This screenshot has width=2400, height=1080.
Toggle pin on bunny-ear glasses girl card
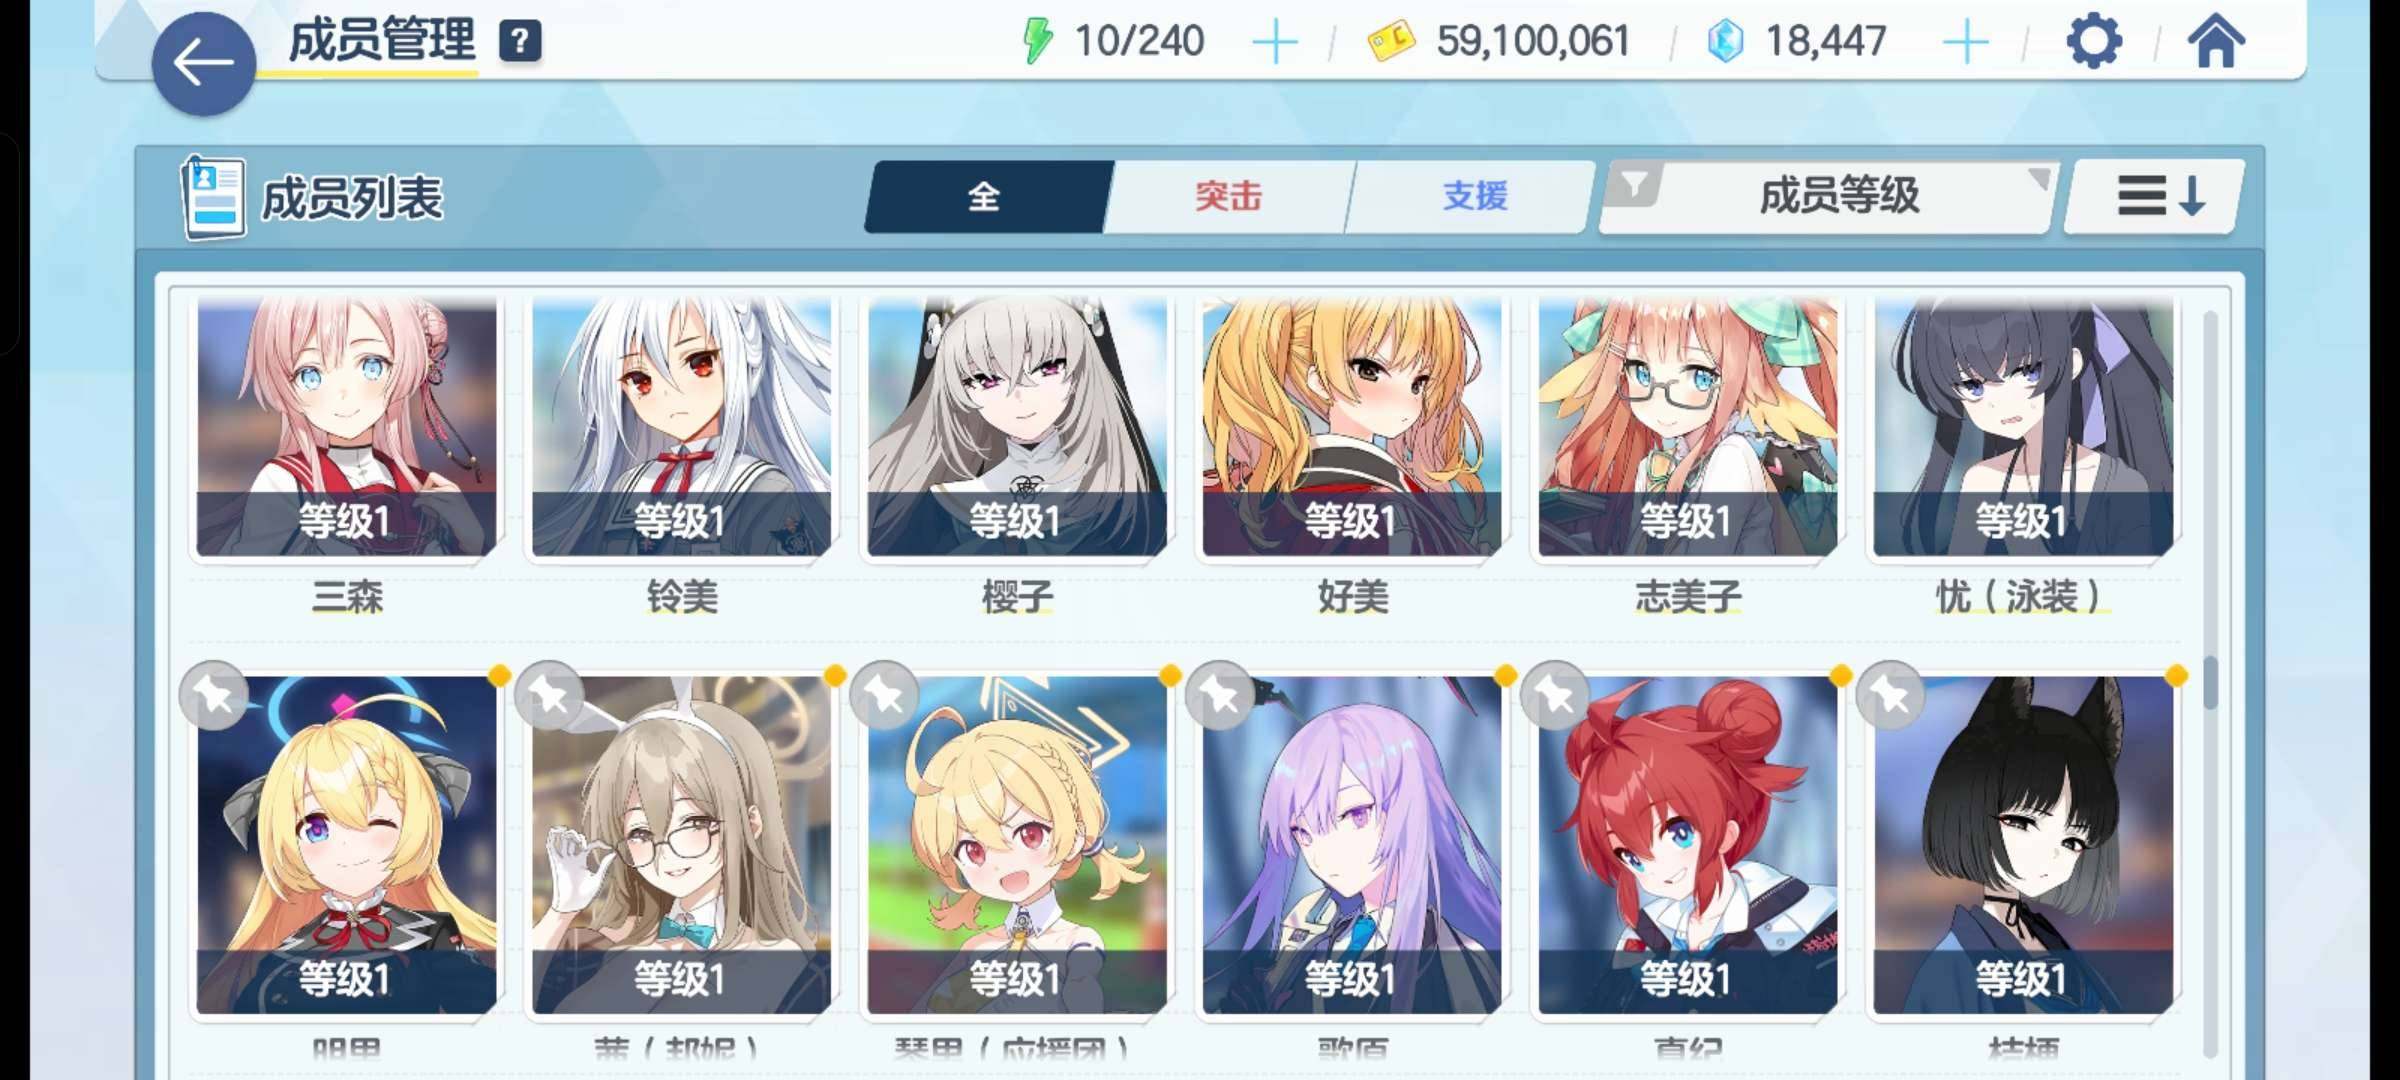coord(549,695)
